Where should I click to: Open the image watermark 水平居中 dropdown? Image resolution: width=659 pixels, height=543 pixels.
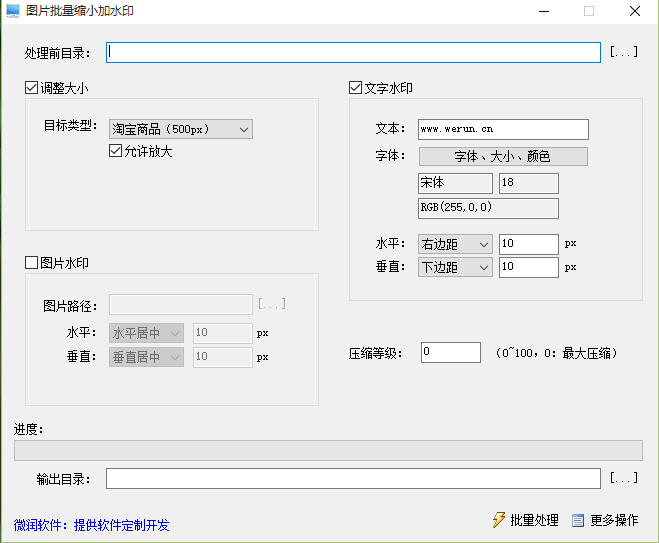click(x=146, y=333)
